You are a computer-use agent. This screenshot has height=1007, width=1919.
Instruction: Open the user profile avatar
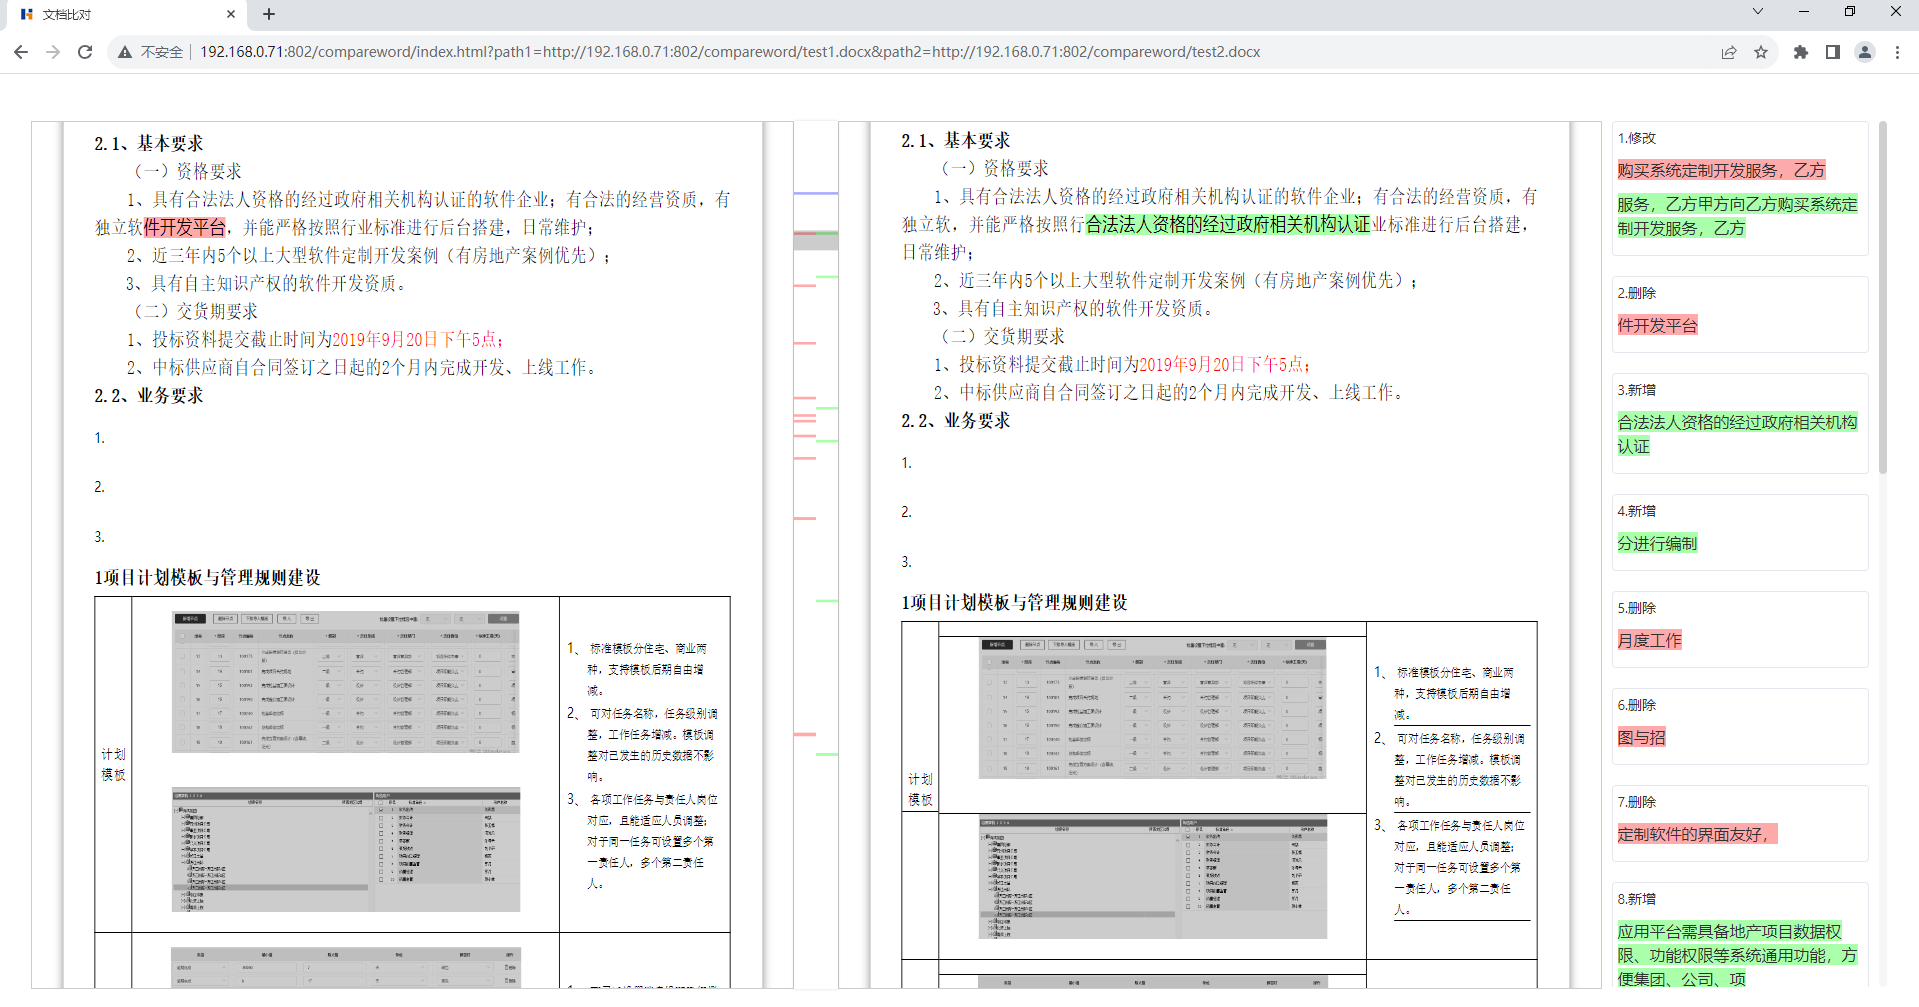click(x=1865, y=52)
